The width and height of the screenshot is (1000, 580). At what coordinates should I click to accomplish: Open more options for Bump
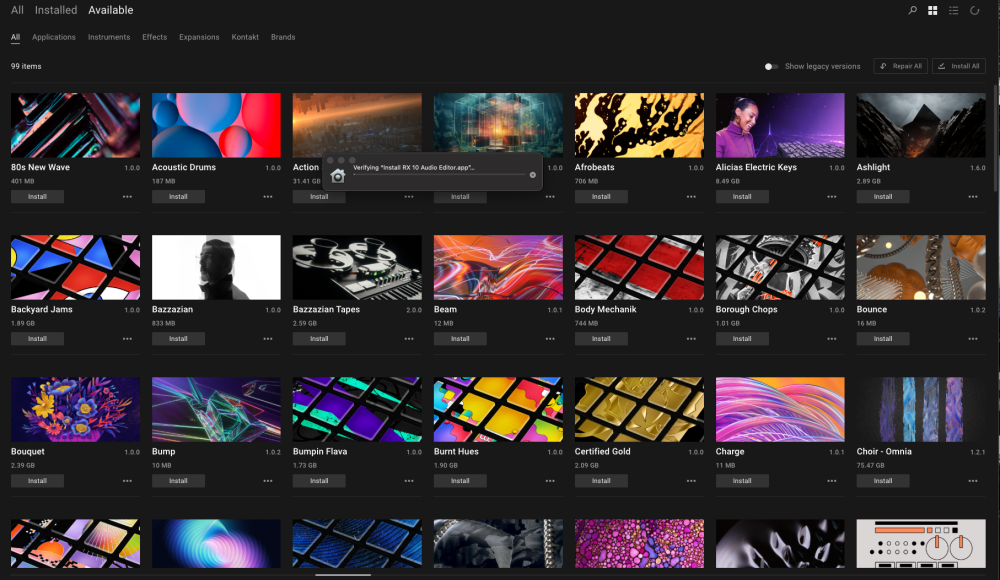(x=268, y=481)
